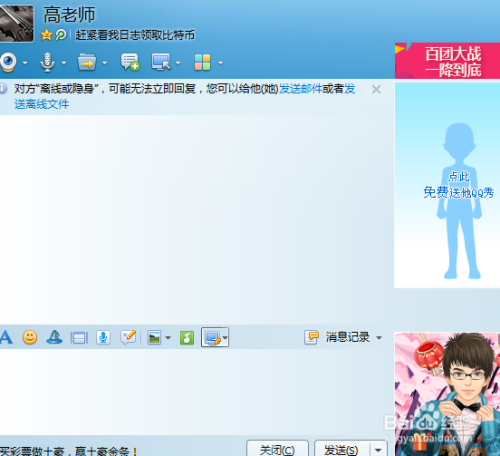Viewport: 500px width, 456px height.
Task: Open send options arrow next to 发送(S)
Action: 378,449
